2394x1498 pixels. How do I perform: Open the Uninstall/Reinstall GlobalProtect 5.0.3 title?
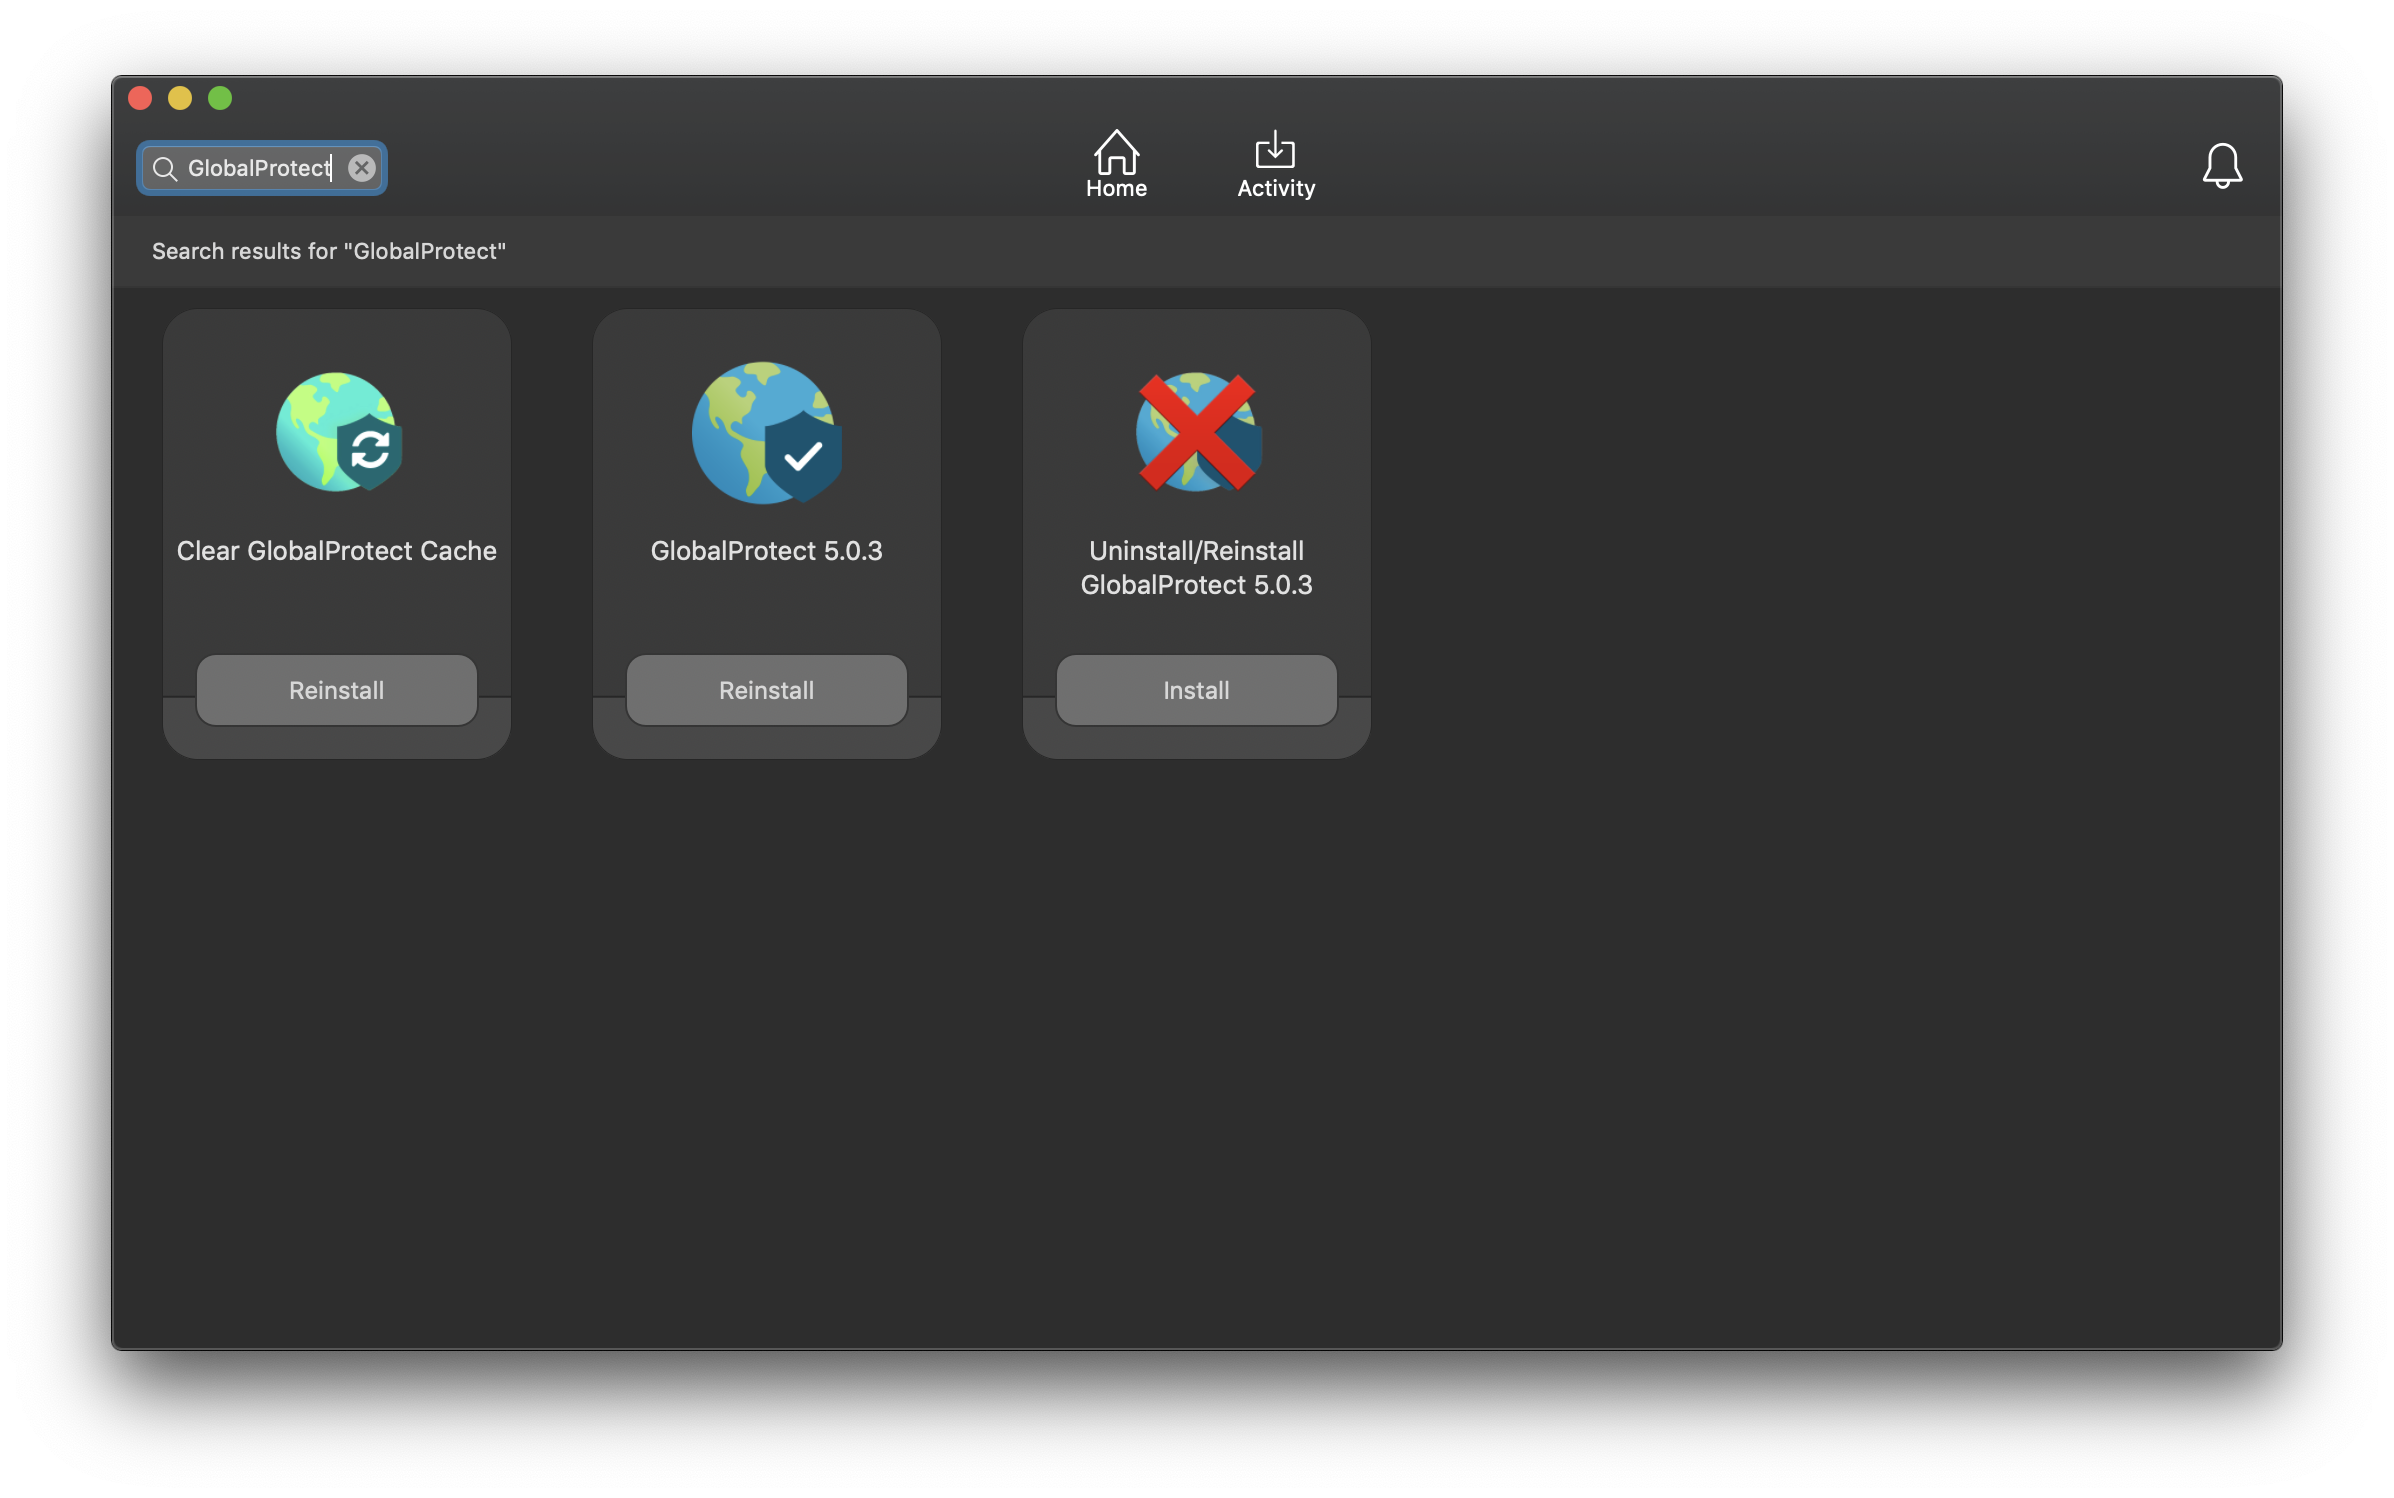click(1197, 568)
